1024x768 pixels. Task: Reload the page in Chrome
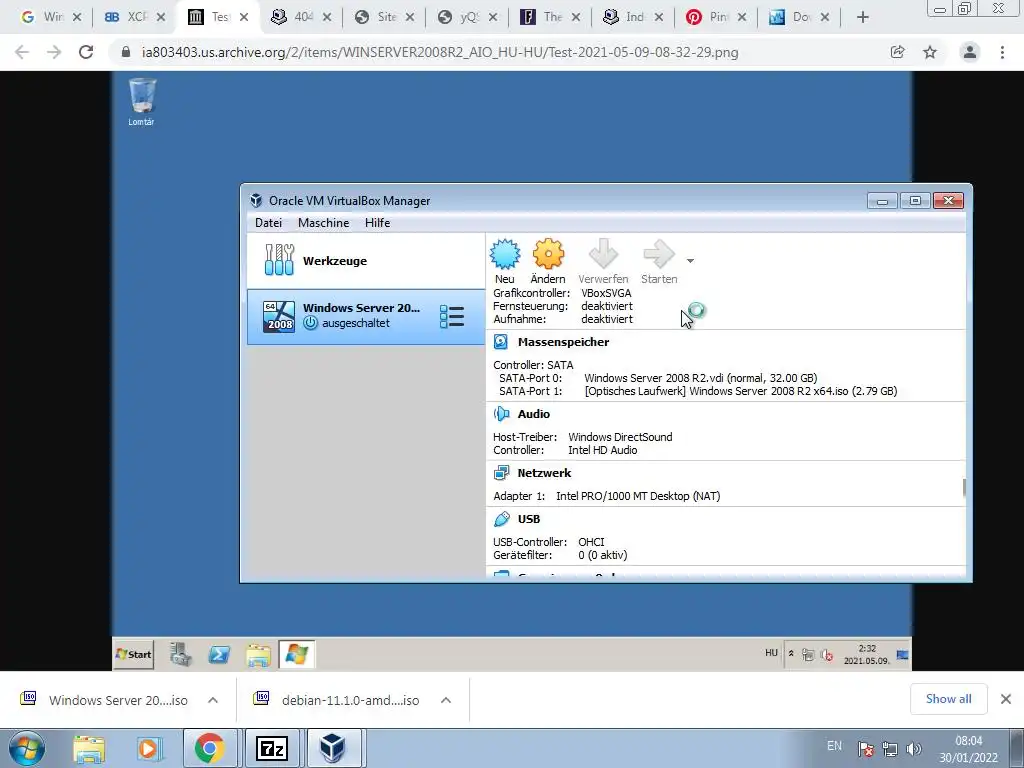tap(86, 52)
